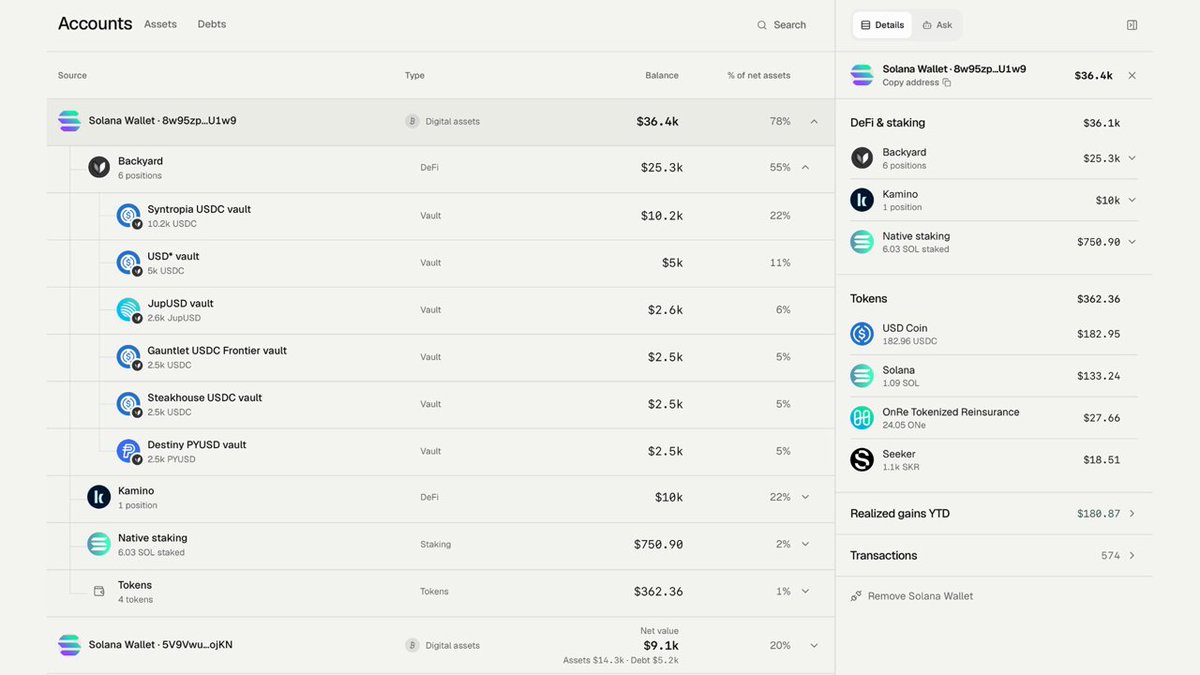Collapse the Backyard positions list
Image resolution: width=1200 pixels, height=675 pixels.
click(805, 167)
